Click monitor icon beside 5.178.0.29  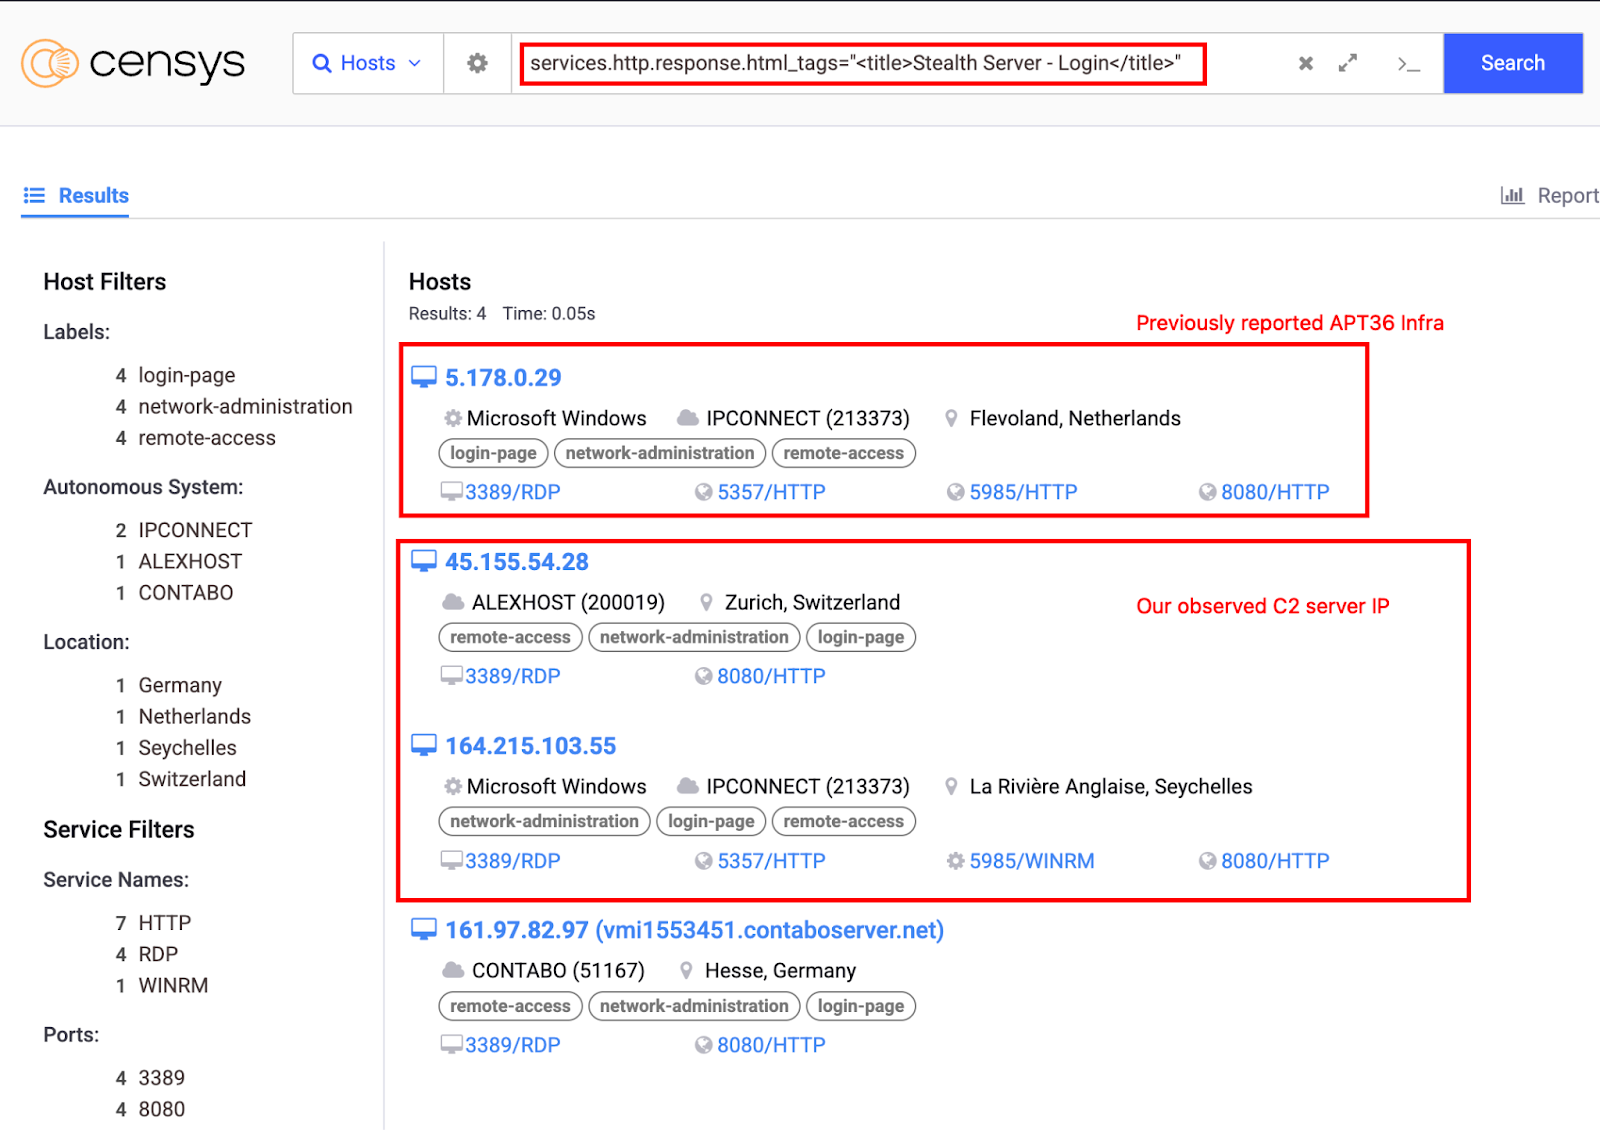(x=424, y=377)
